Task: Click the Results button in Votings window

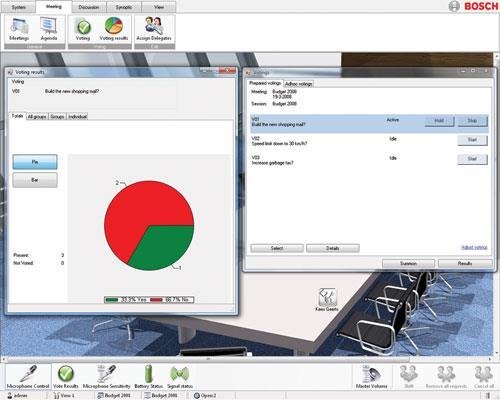Action: [465, 263]
